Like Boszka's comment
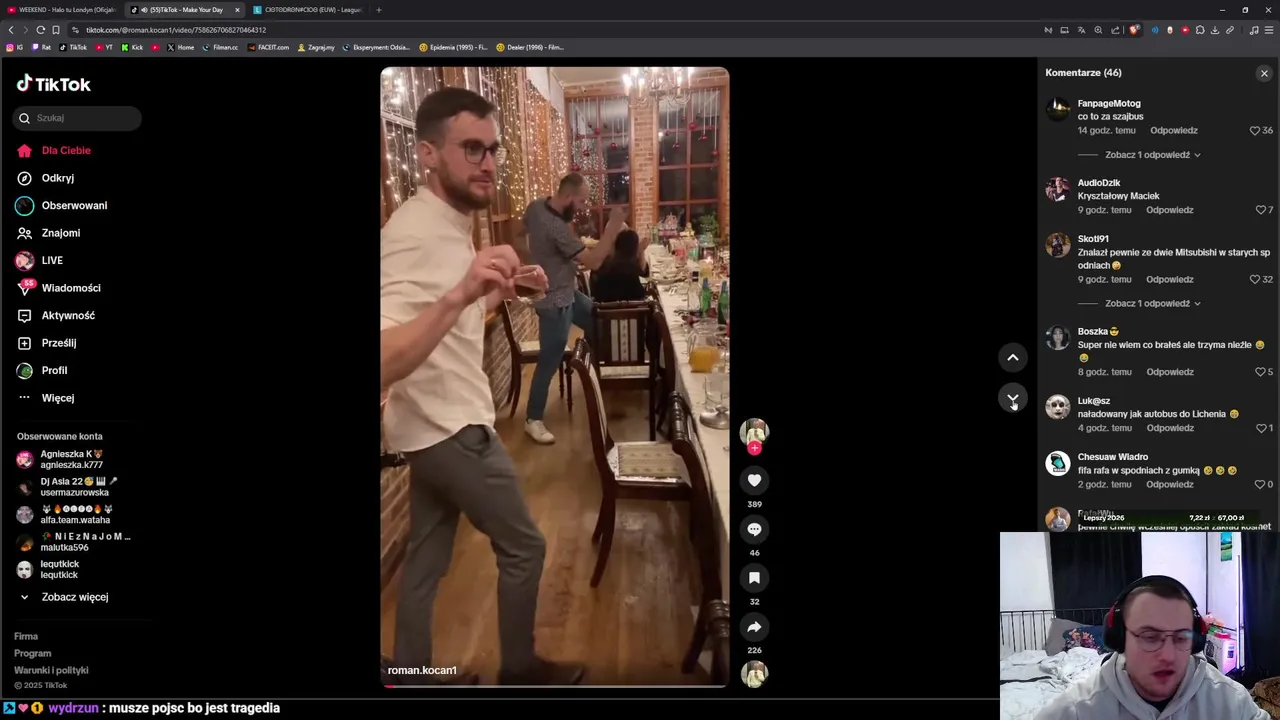The image size is (1280, 720). [x=1261, y=372]
